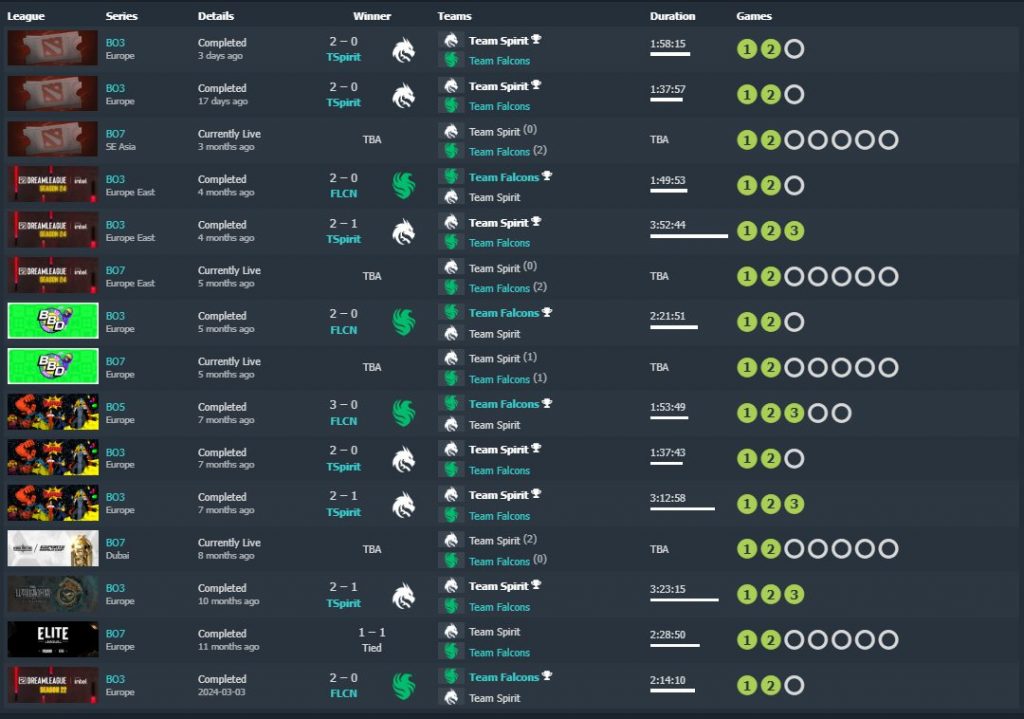Viewport: 1024px width, 719px height.
Task: Open game 3 of the 10 months ago series
Action: [794, 595]
